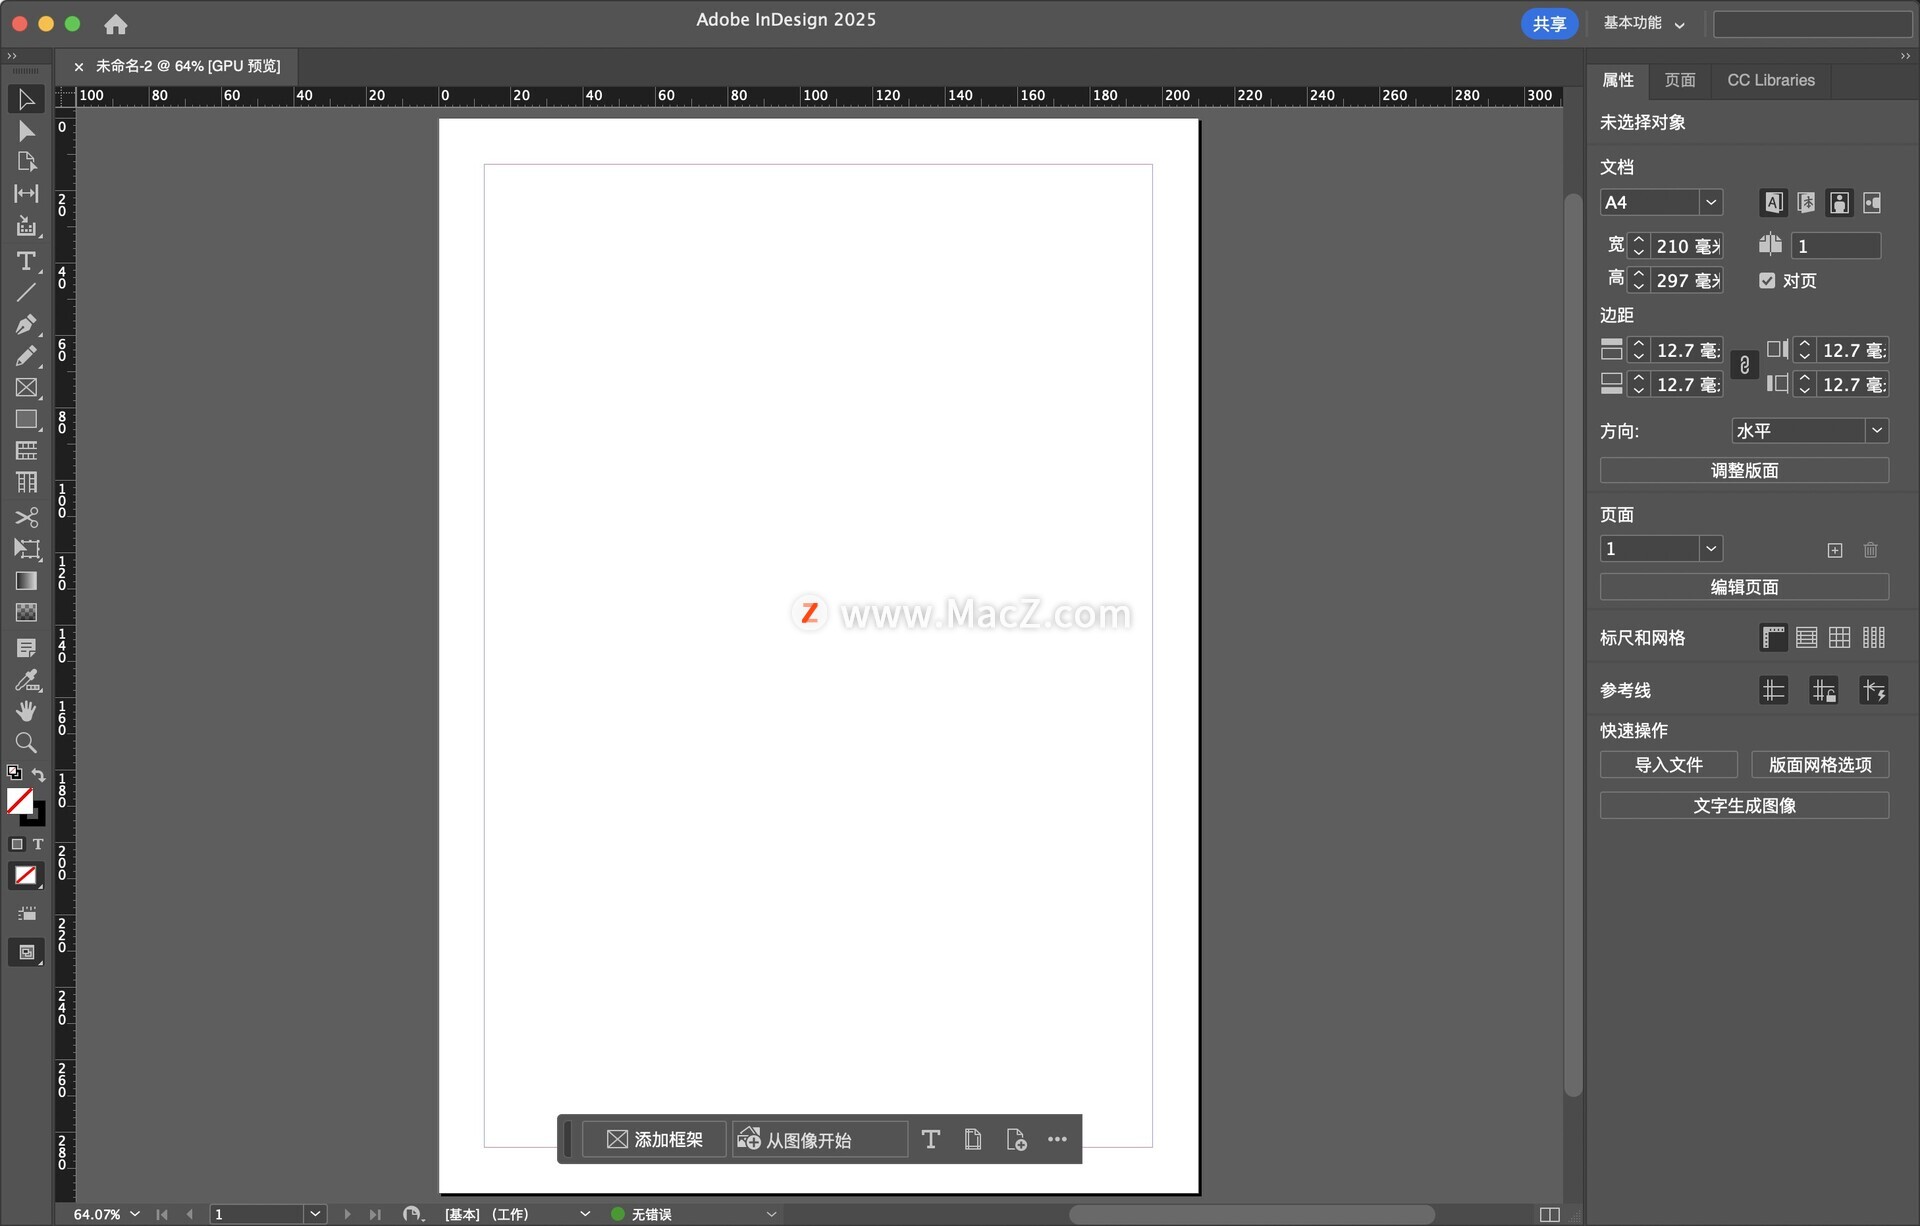Click the delete page trash icon
Image resolution: width=1920 pixels, height=1226 pixels.
click(1871, 550)
